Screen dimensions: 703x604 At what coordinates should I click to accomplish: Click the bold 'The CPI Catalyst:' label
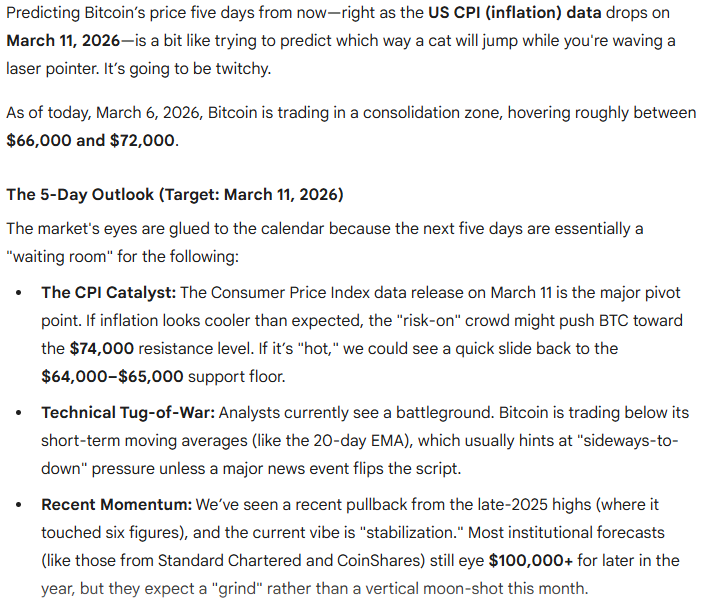[x=108, y=293]
